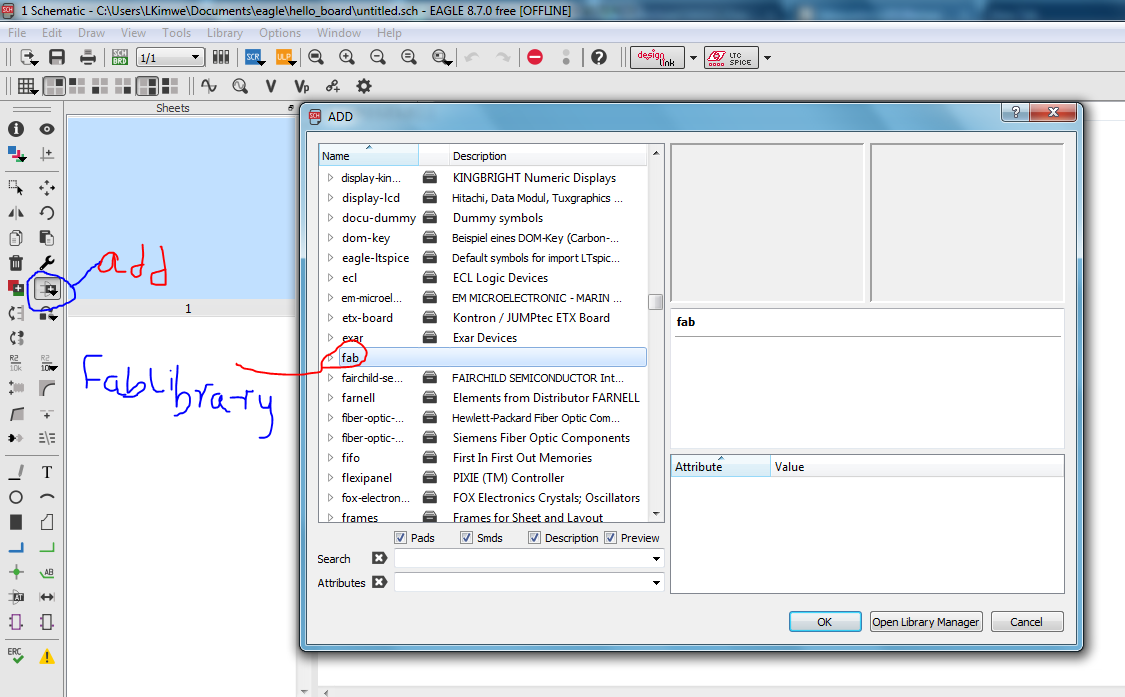Click the Open Library Manager button
Screen dimensions: 1125x697
(x=926, y=622)
